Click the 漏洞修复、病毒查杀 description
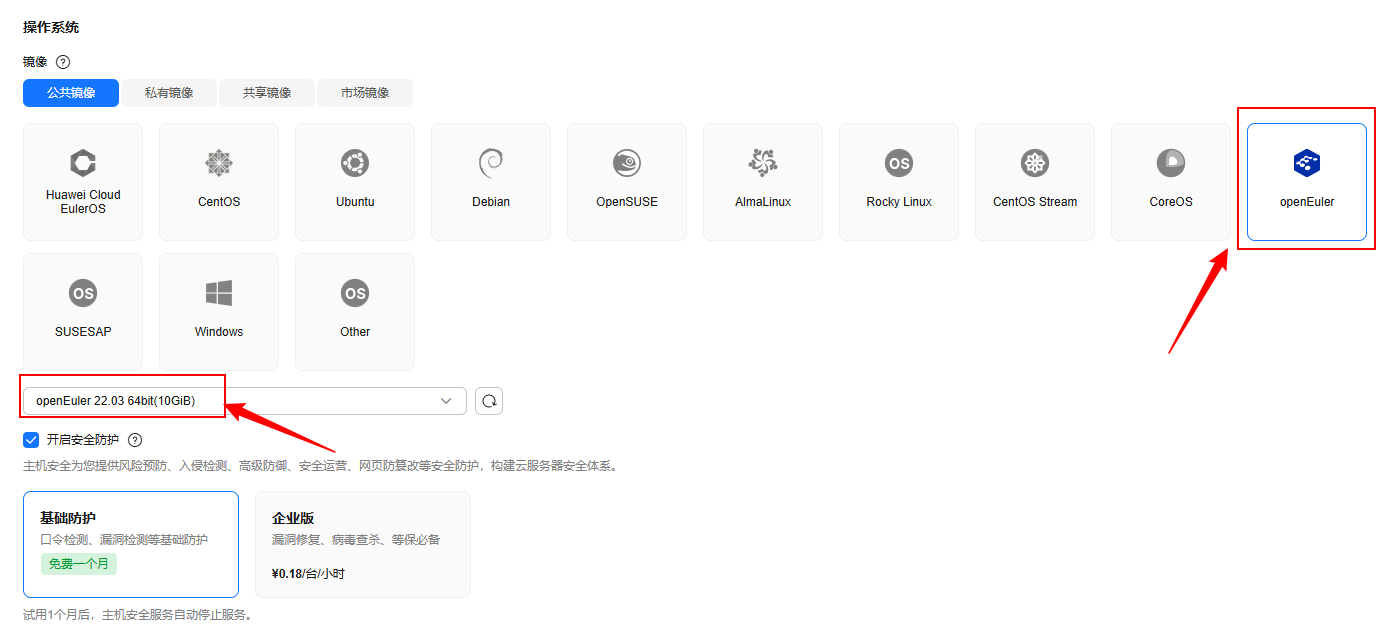 (355, 540)
